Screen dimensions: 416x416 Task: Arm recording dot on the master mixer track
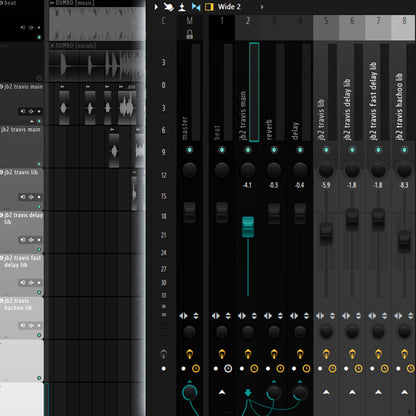(183, 369)
